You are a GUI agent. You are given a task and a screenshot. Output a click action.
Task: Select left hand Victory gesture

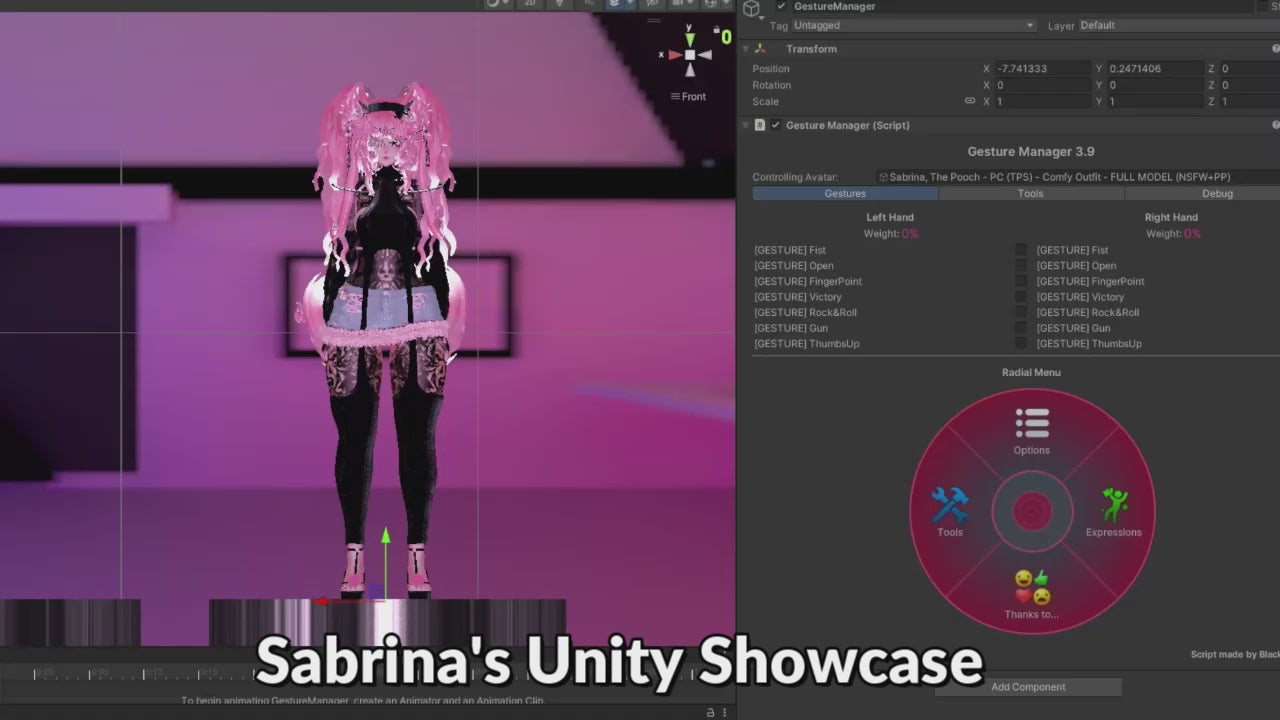click(x=798, y=297)
